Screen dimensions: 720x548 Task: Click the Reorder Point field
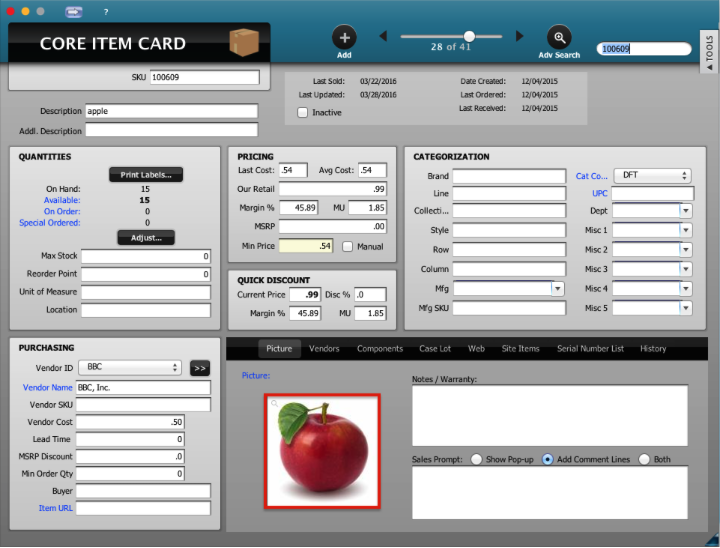coord(146,274)
